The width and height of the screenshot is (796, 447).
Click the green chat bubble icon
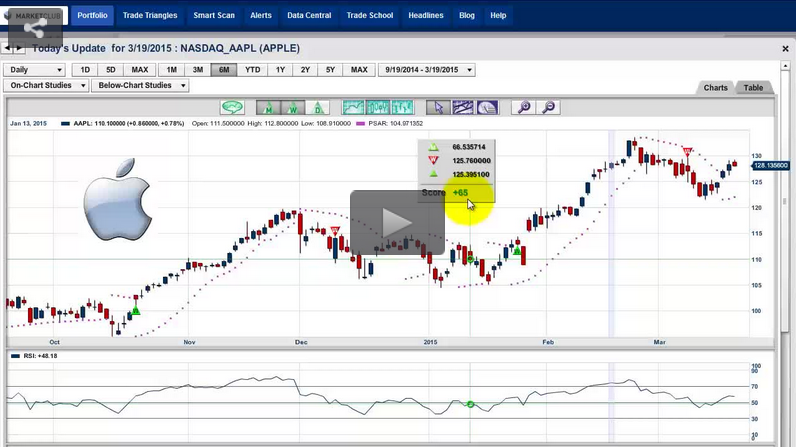(x=232, y=107)
